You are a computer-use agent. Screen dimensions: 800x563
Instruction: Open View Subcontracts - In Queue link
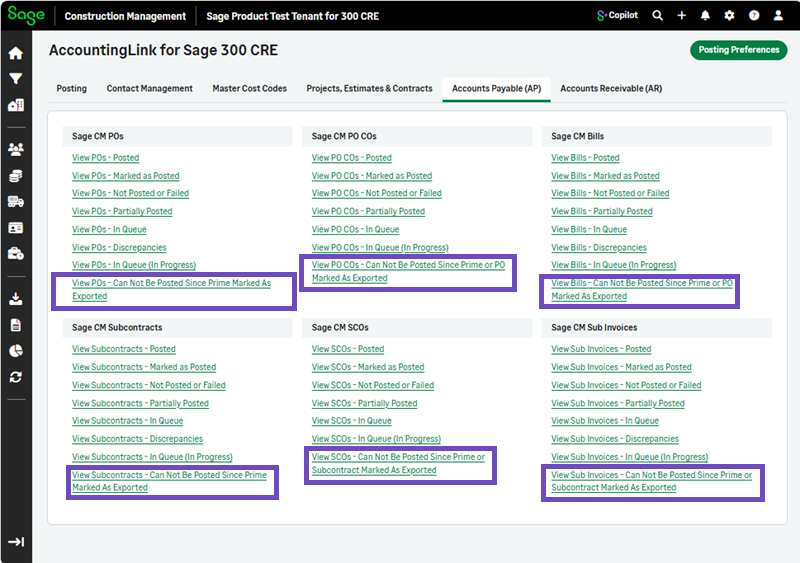point(128,421)
